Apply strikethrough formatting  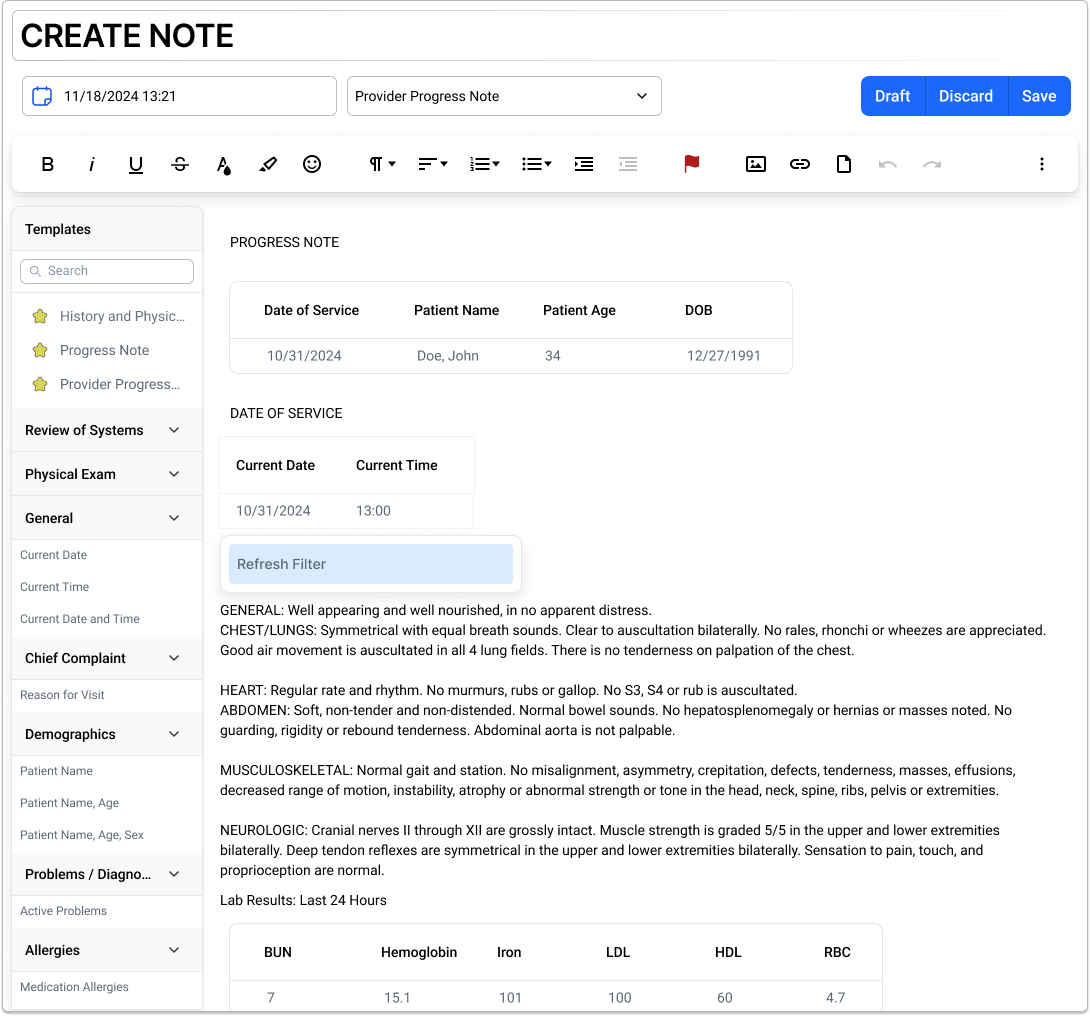point(180,164)
